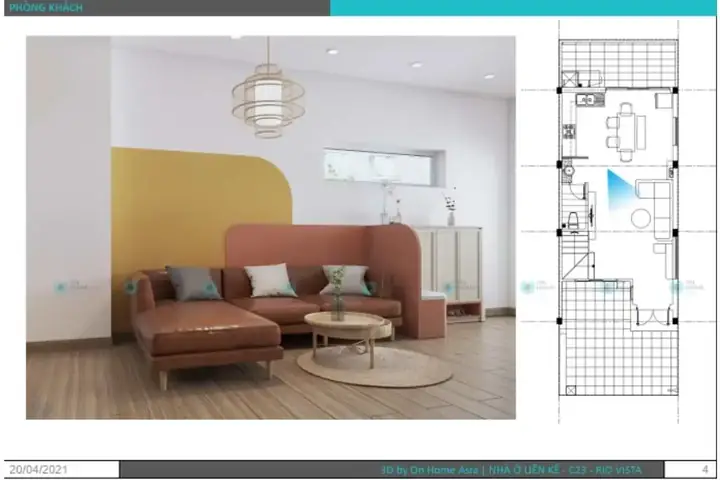Click the '3D by On Home Asia' footer text
This screenshot has width=720, height=480.
click(x=429, y=470)
